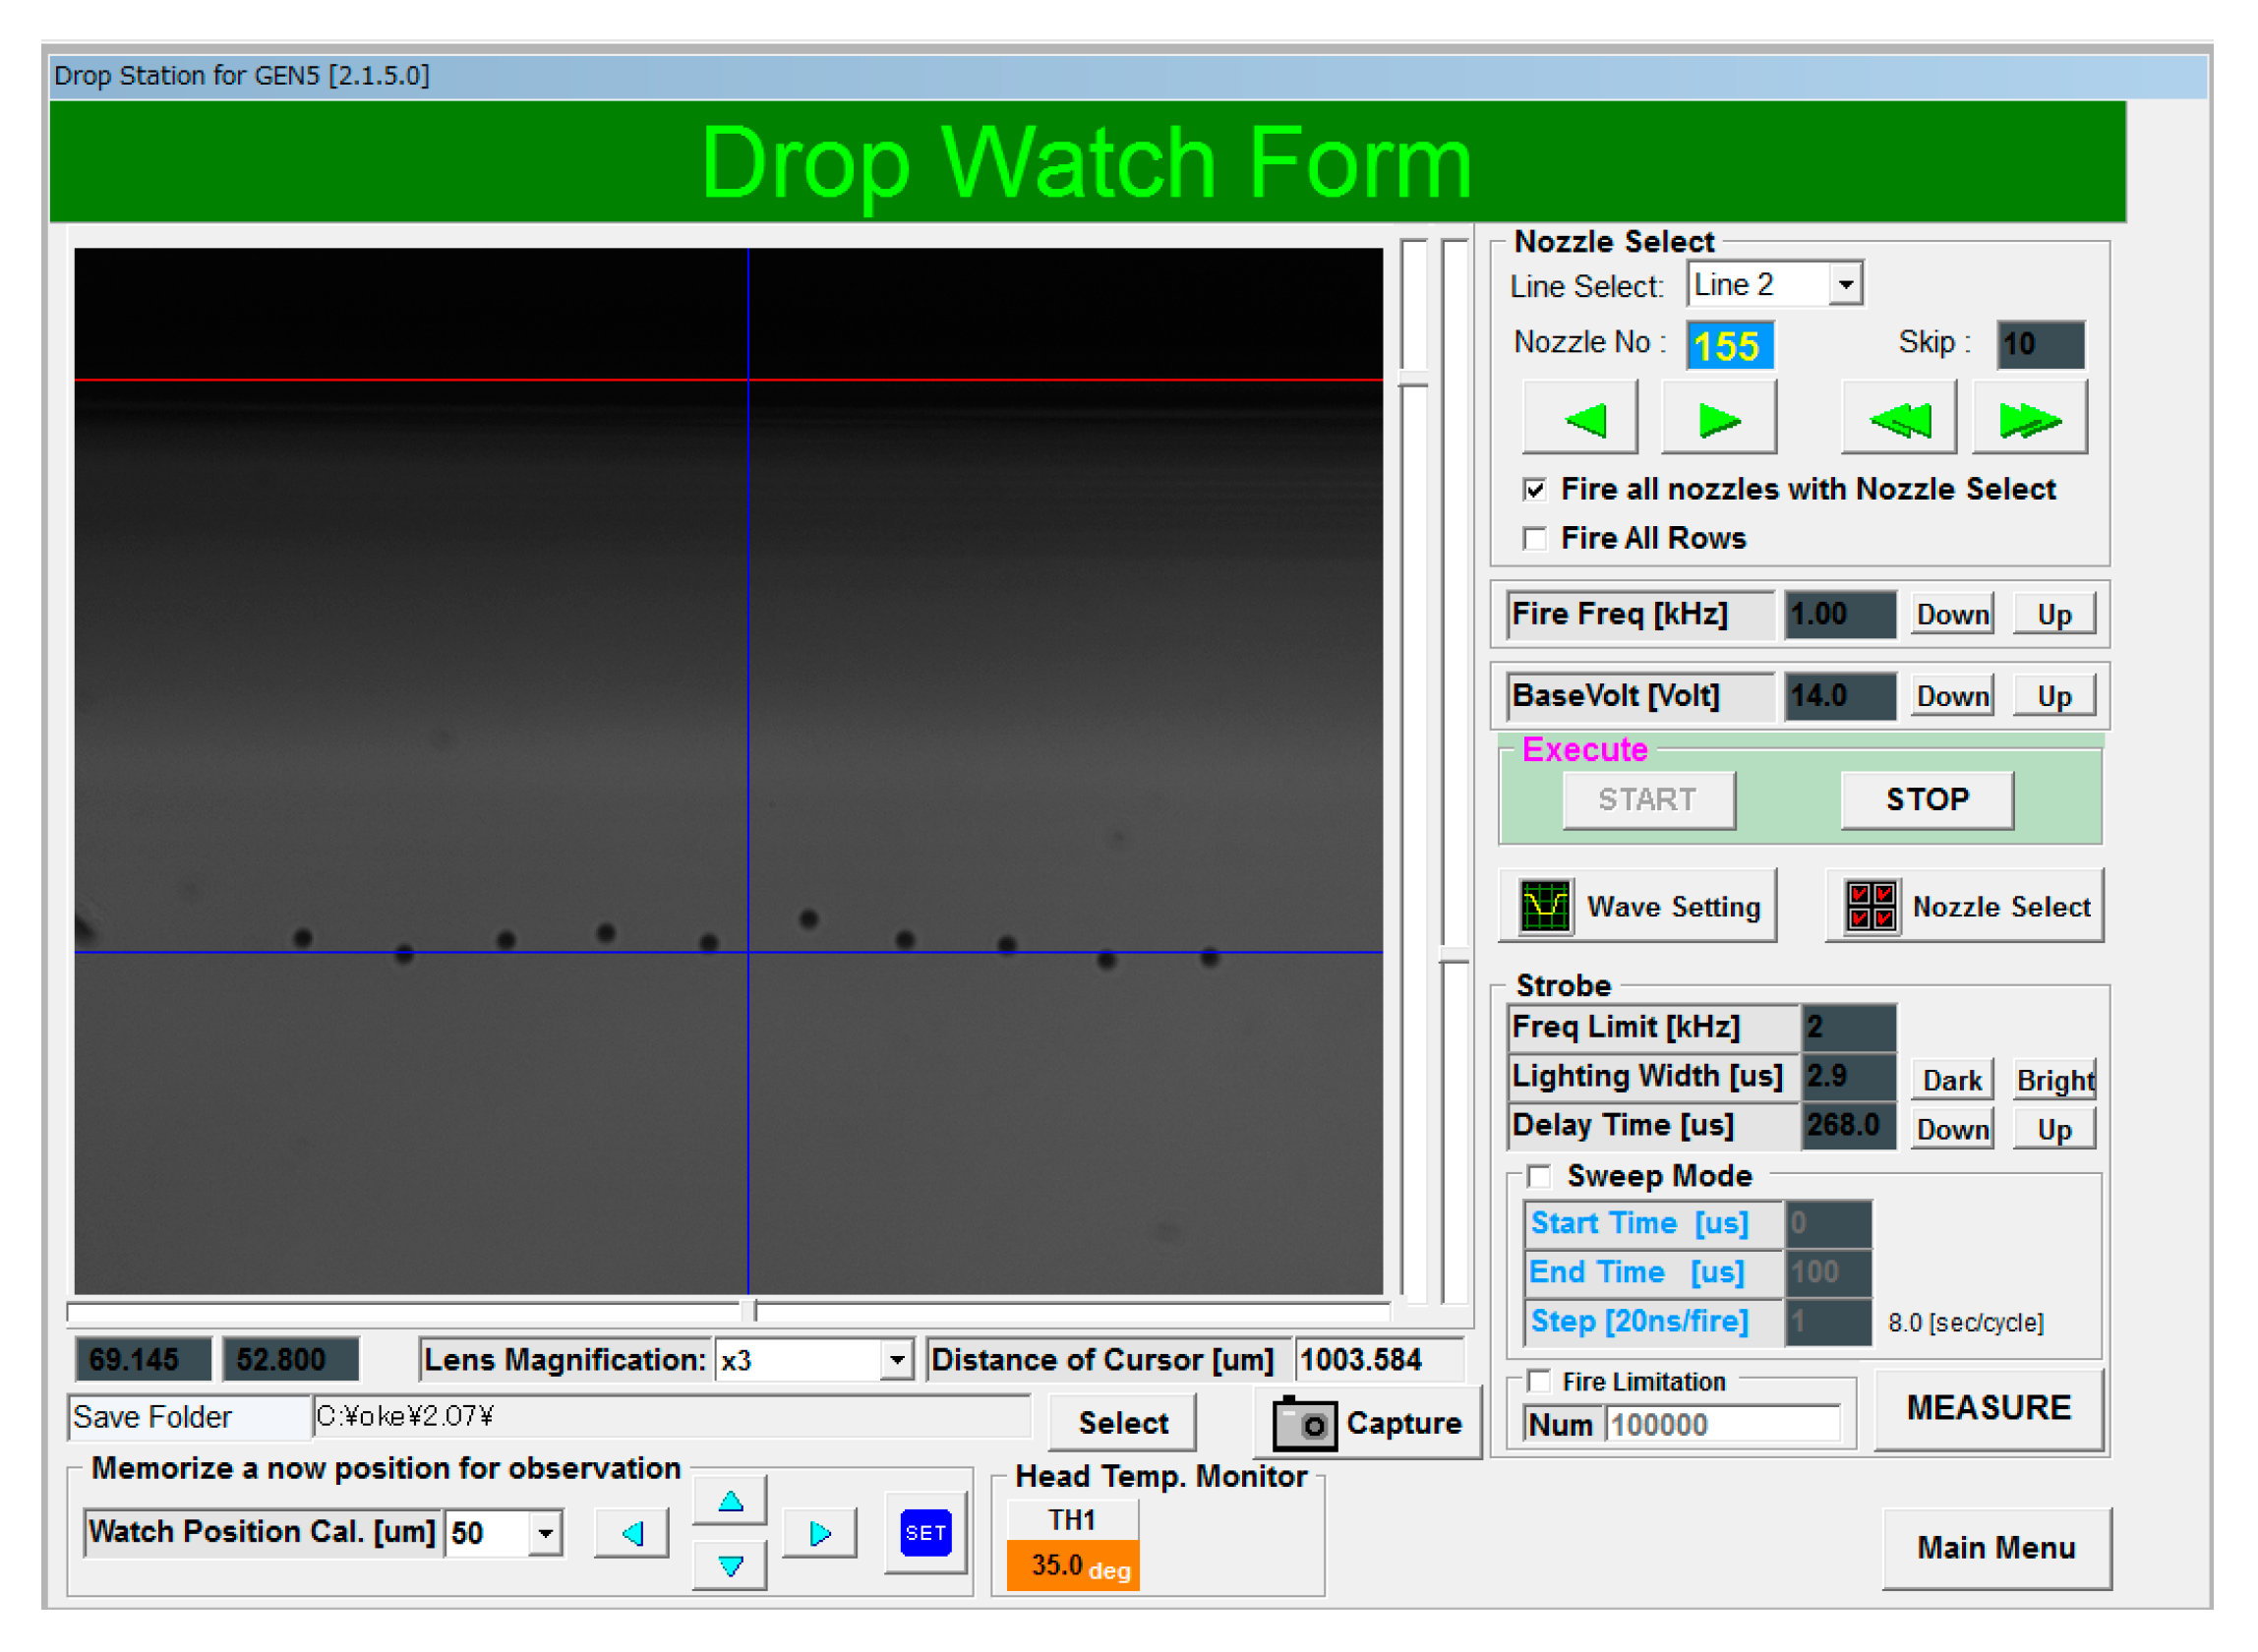Image resolution: width=2258 pixels, height=1652 pixels.
Task: Go to previous nozzle with green left arrow
Action: (1580, 416)
